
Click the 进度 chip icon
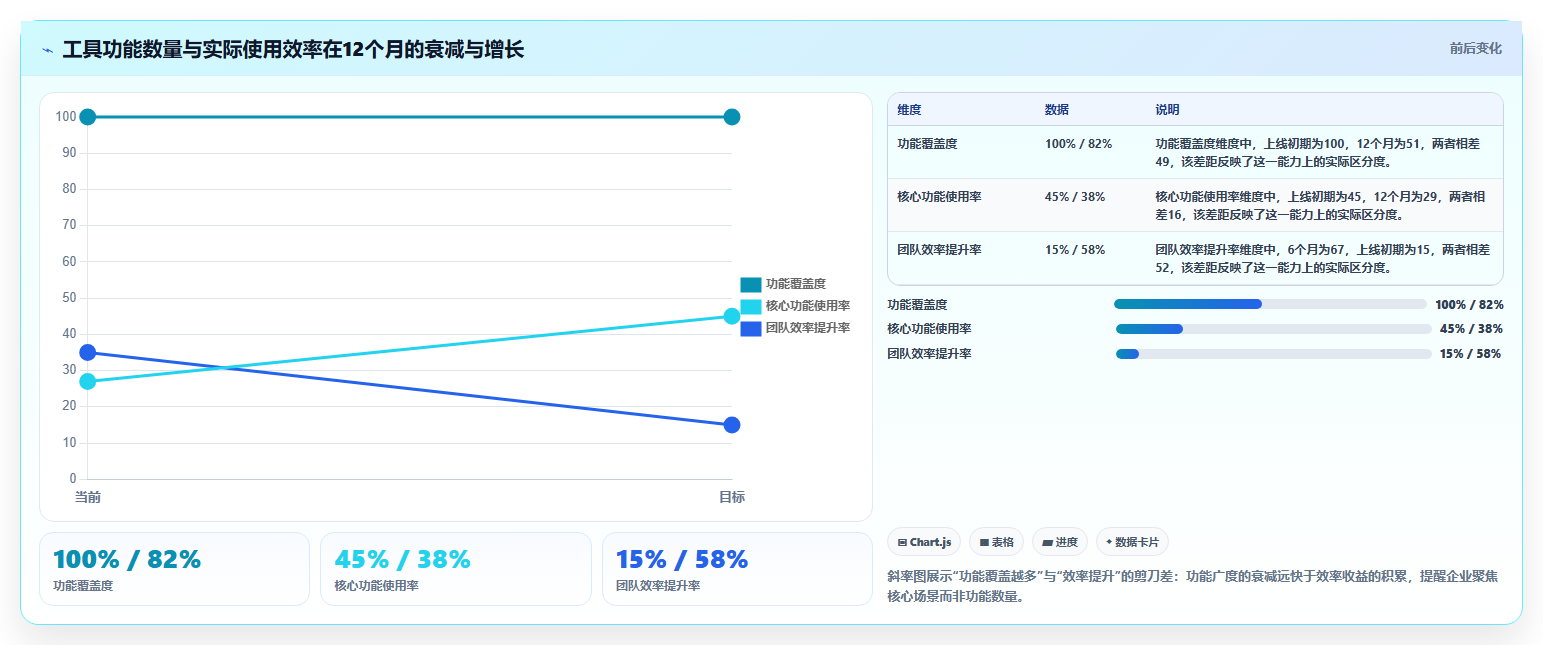pos(1047,542)
